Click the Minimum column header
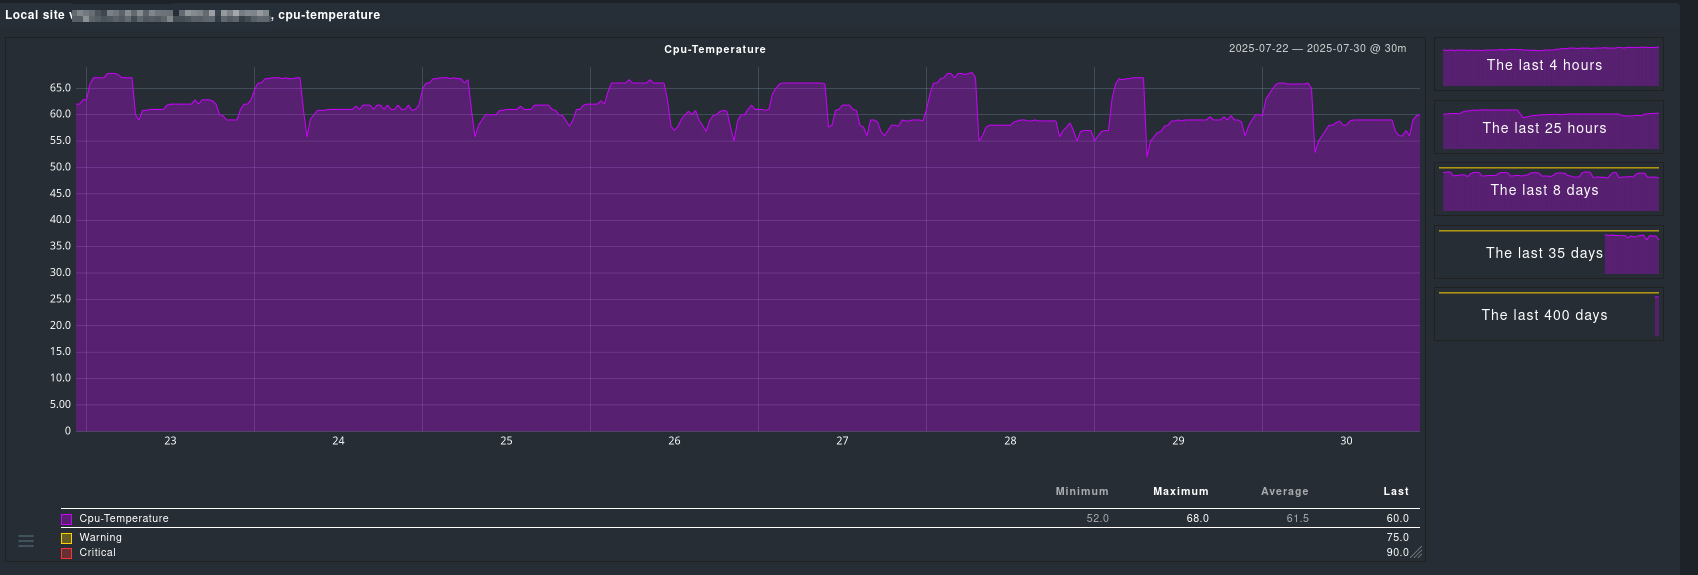The width and height of the screenshot is (1698, 575). pos(1081,491)
